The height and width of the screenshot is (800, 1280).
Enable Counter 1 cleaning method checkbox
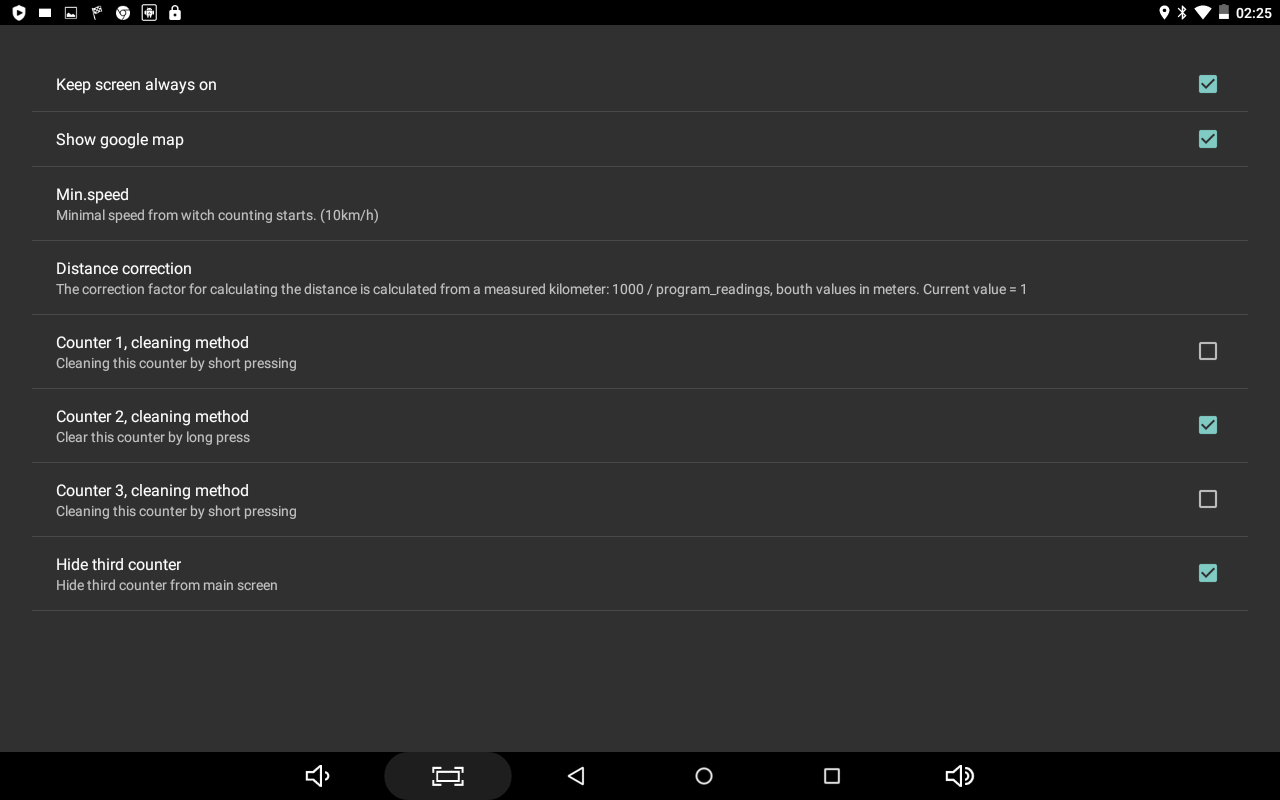[x=1208, y=351]
